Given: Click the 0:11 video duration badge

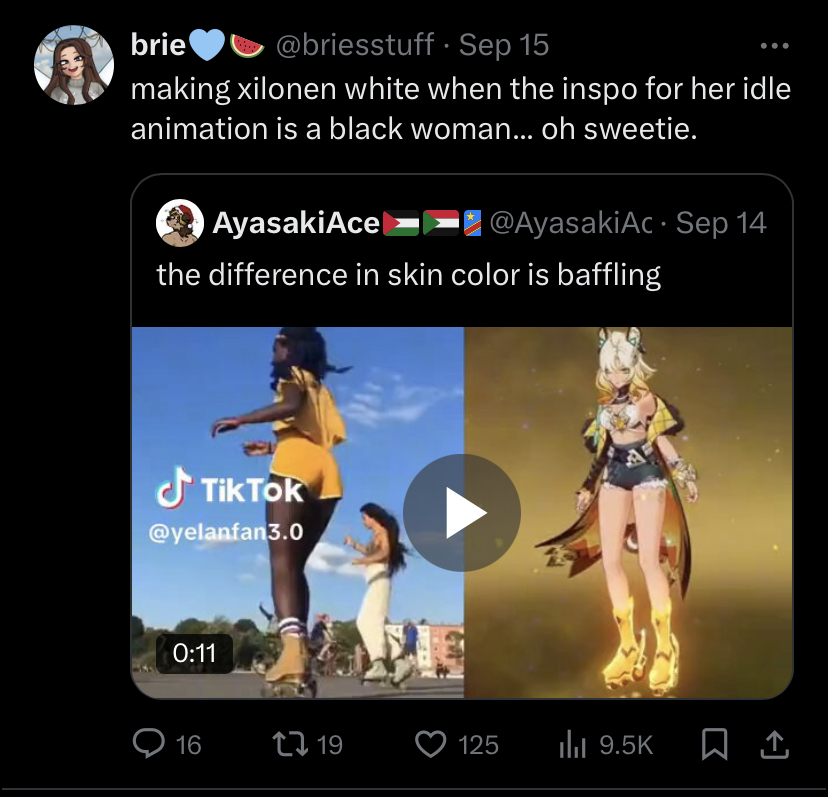Looking at the screenshot, I should pos(194,653).
